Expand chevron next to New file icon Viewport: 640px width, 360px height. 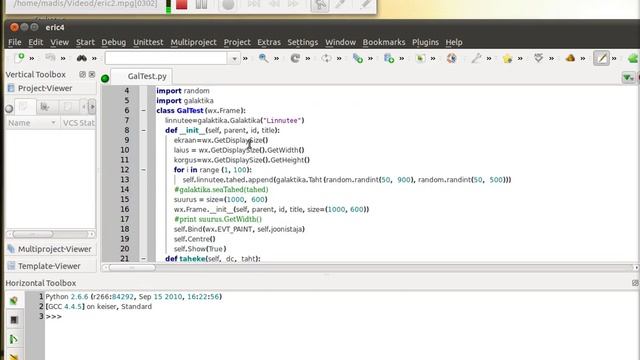tap(31, 59)
